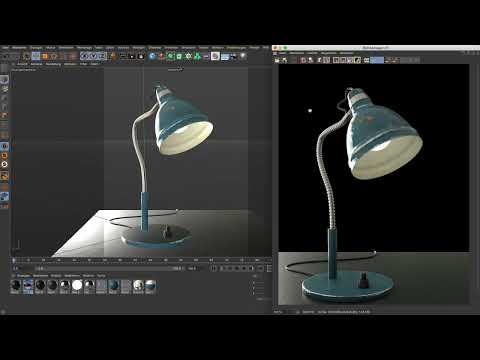
Task: Select the highlighted Move tool
Action: 36,56
